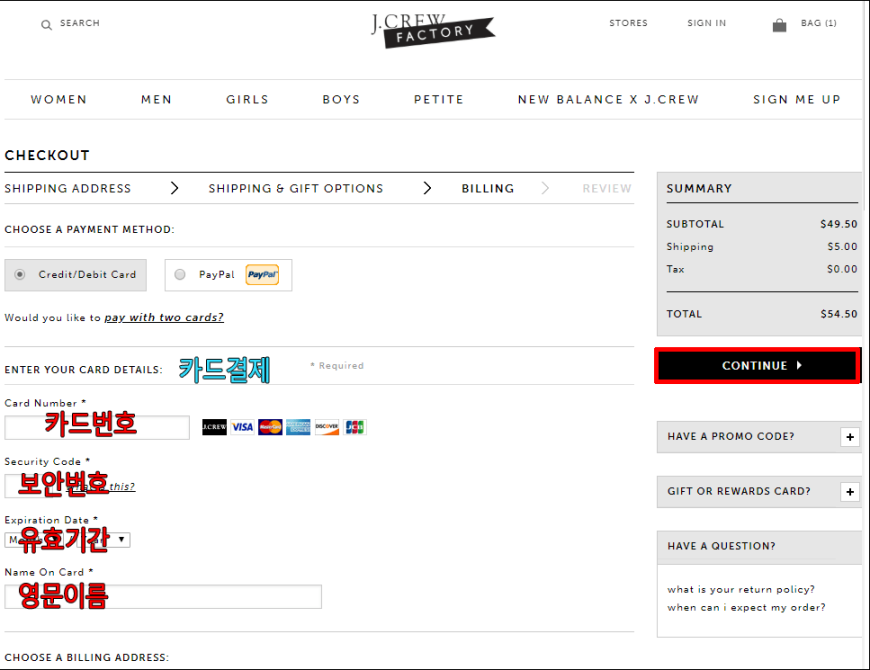Click the arrow after Shipping Address step
Image resolution: width=870 pixels, height=670 pixels.
click(174, 188)
